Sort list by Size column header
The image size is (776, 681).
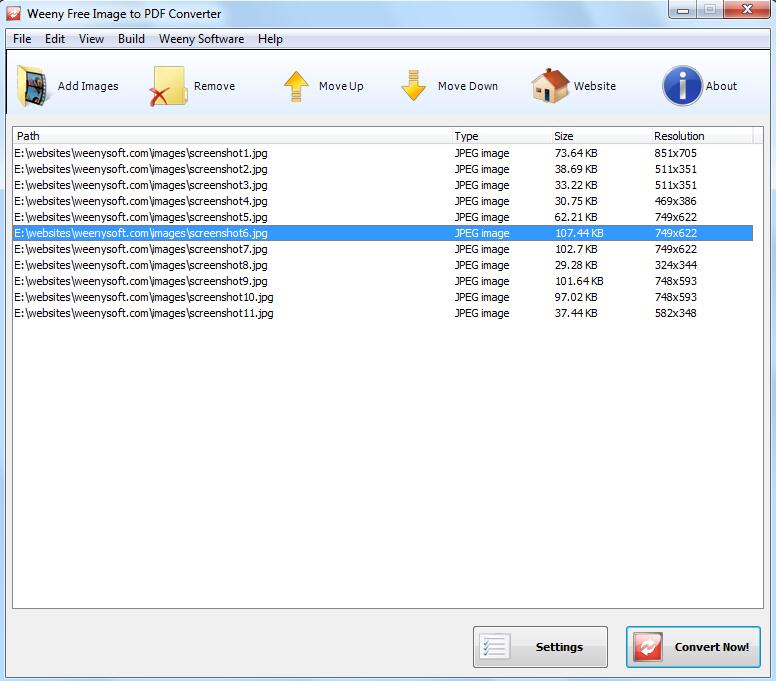pyautogui.click(x=598, y=136)
